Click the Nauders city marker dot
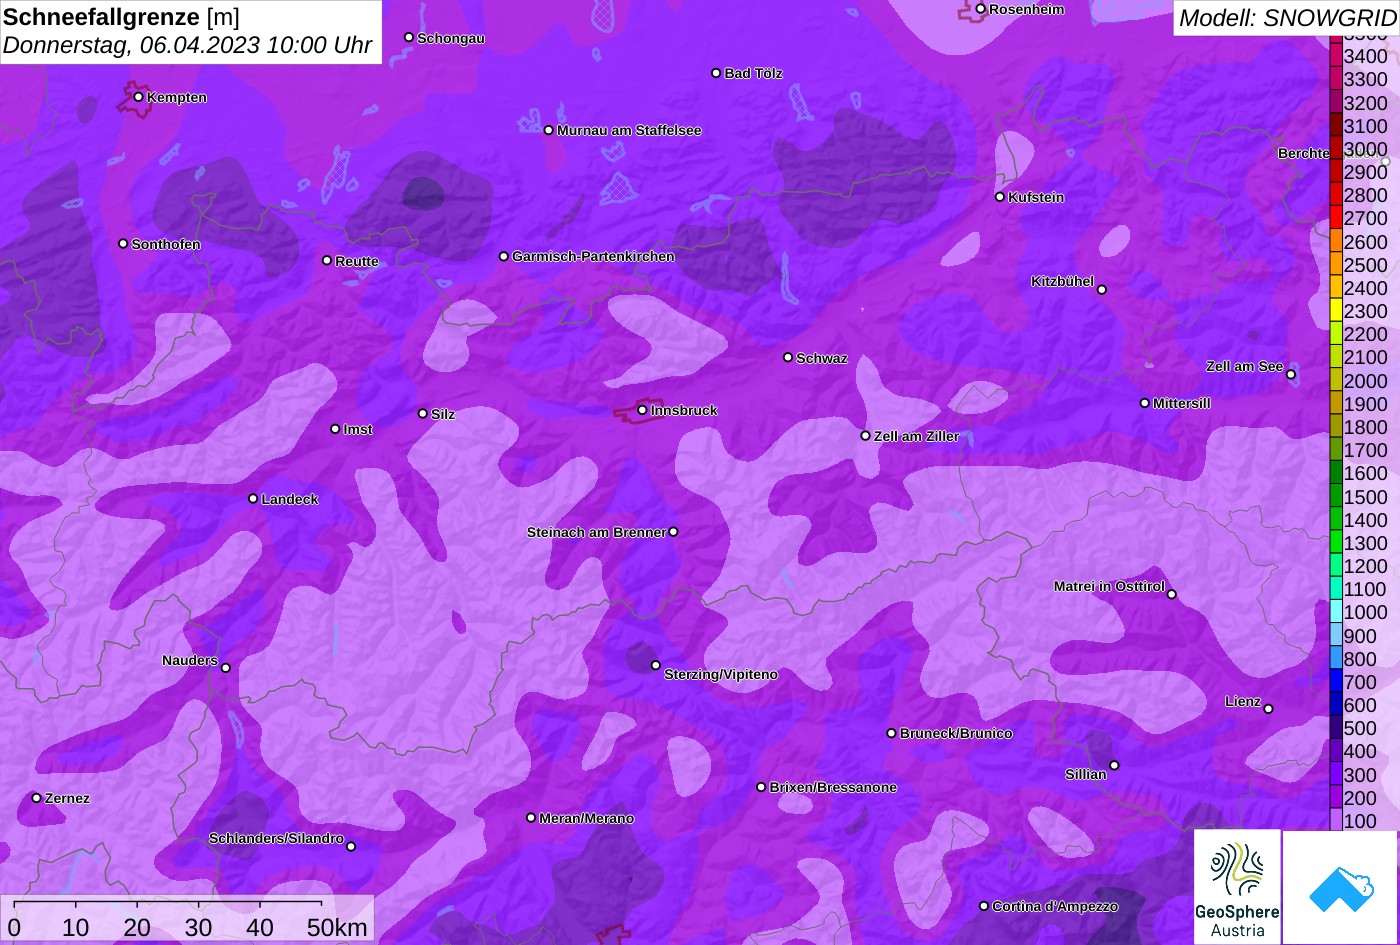The height and width of the screenshot is (945, 1400). click(x=226, y=668)
